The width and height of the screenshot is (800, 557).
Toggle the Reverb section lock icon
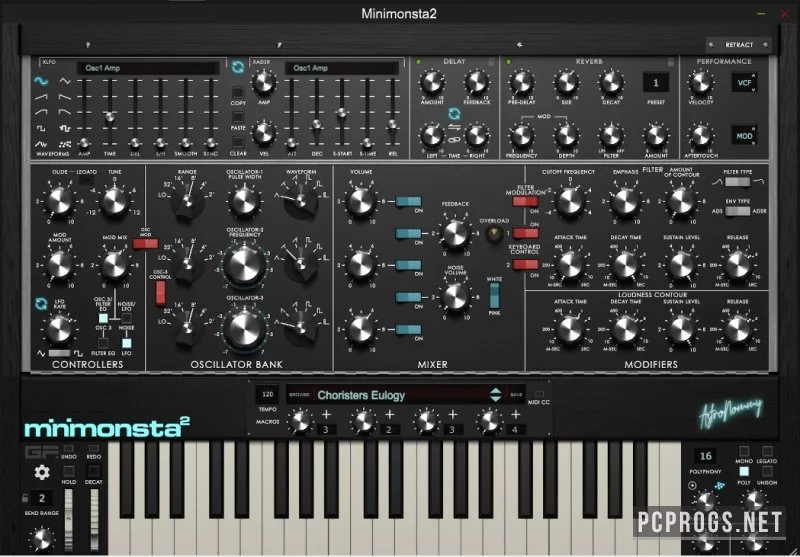pos(671,62)
